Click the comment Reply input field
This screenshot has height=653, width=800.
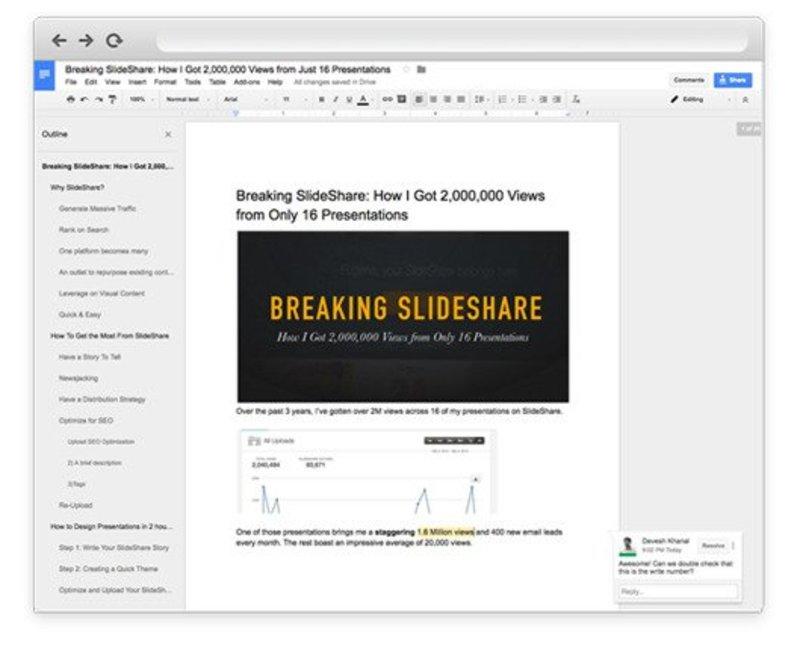click(x=677, y=591)
